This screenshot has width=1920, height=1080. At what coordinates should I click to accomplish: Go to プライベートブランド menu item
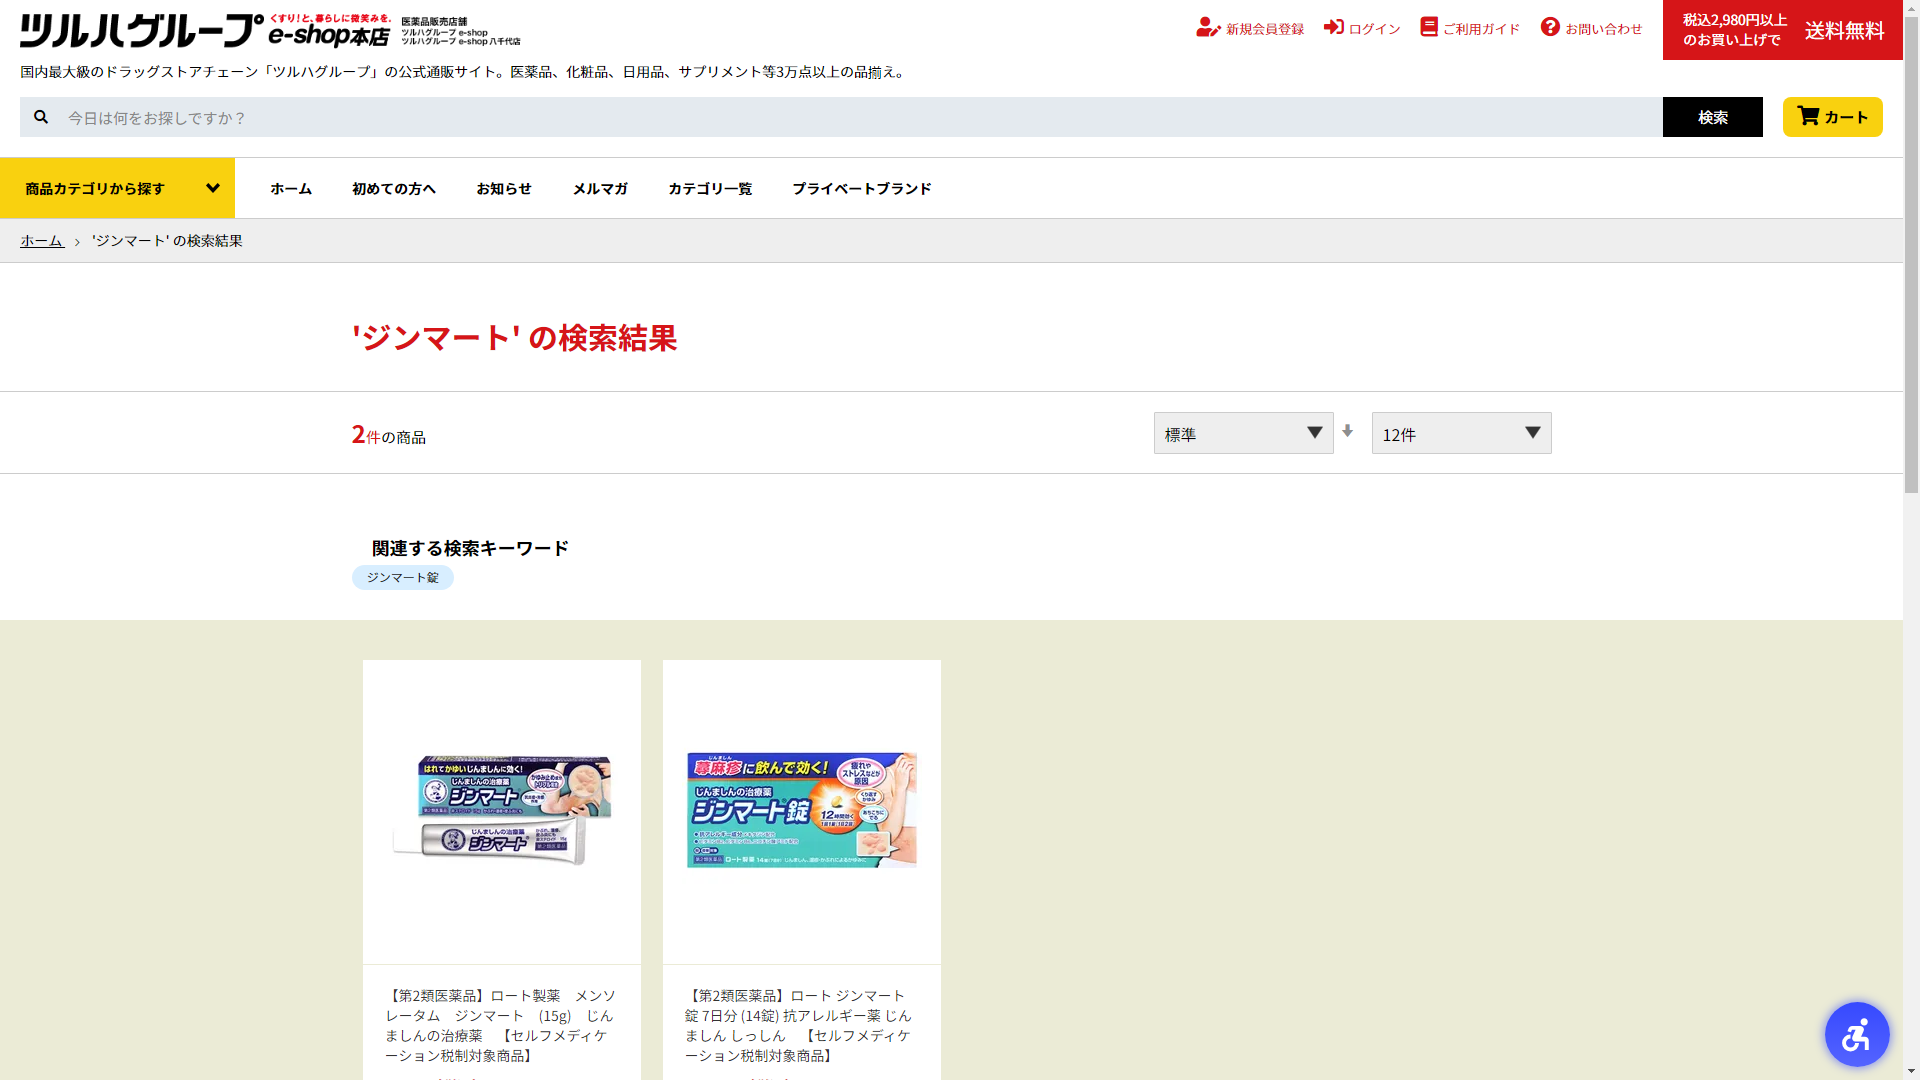[861, 188]
